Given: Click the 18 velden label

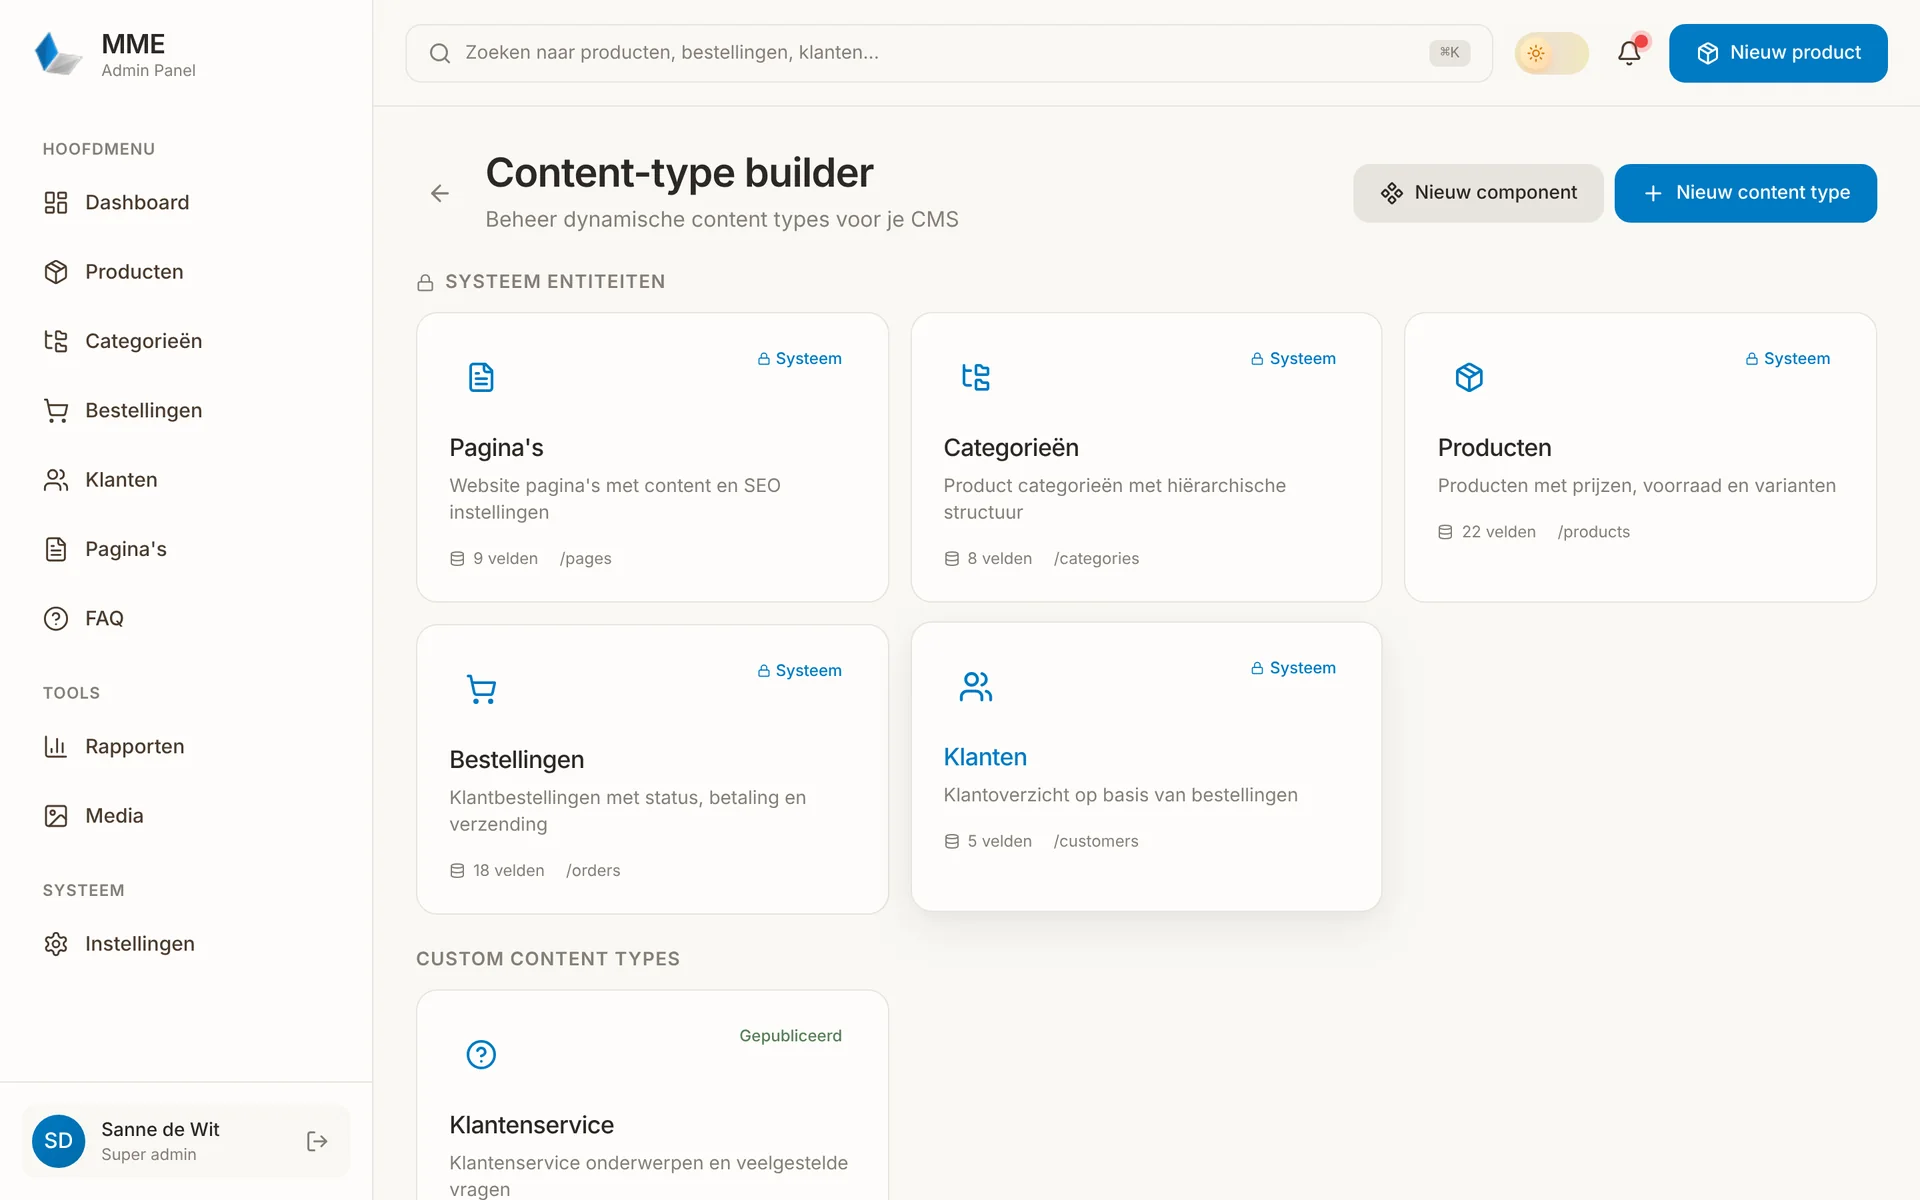Looking at the screenshot, I should click(508, 871).
